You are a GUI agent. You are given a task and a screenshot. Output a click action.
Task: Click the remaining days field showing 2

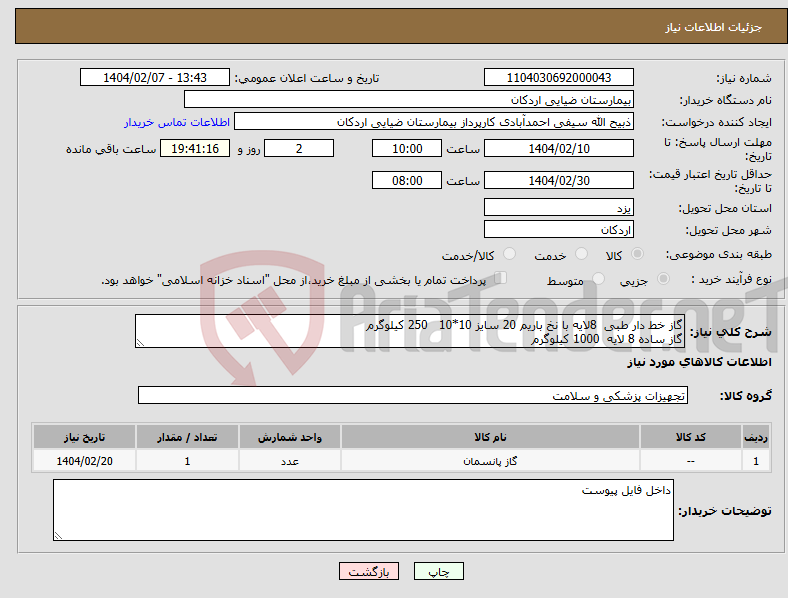(x=299, y=148)
